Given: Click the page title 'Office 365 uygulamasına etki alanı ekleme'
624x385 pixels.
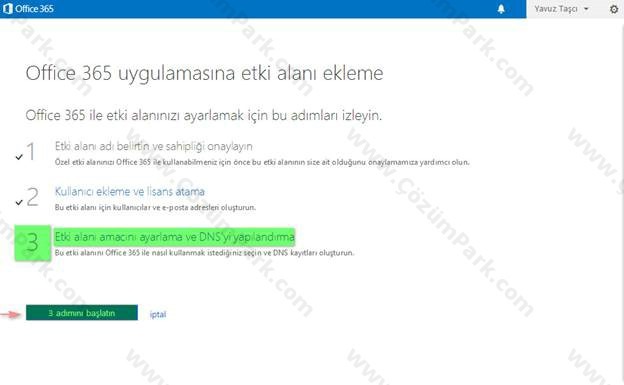Looking at the screenshot, I should tap(205, 73).
